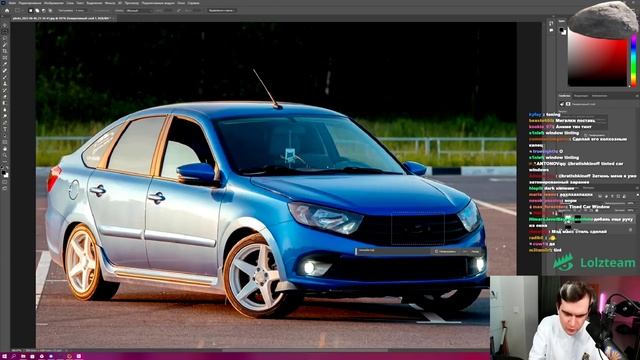Viewport: 640px width, 360px height.
Task: Select the Hand tool
Action: coord(5,149)
